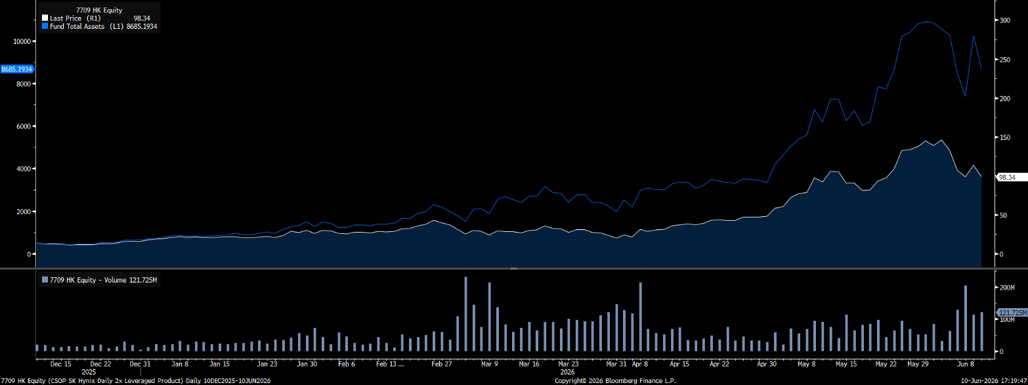Click the 'Jan 23' date label
The width and height of the screenshot is (1028, 385).
tap(267, 362)
